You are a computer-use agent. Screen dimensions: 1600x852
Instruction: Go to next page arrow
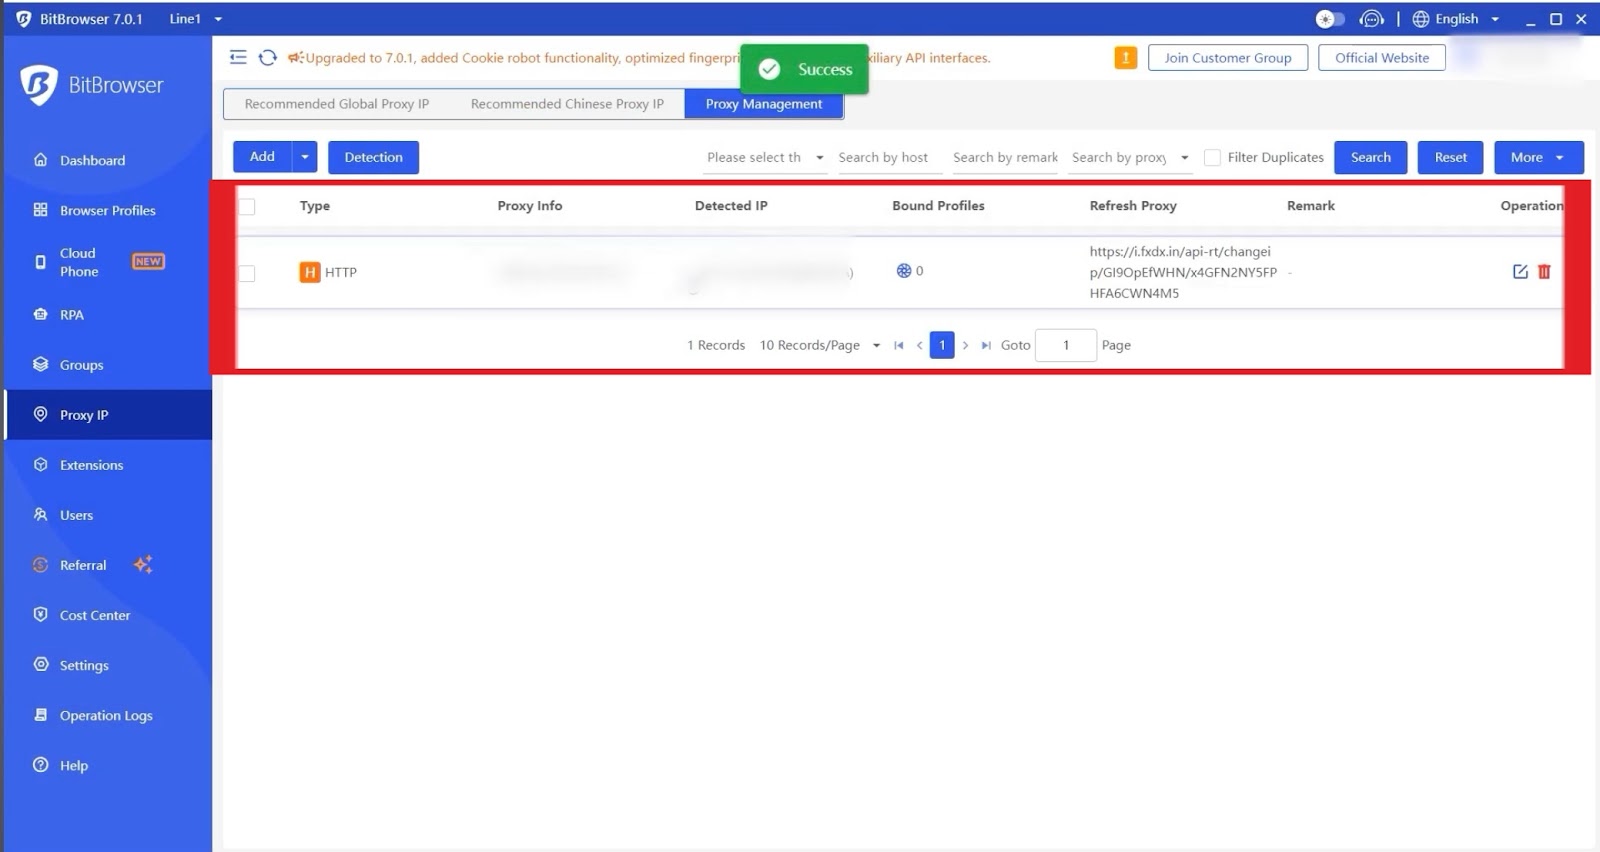coord(965,345)
